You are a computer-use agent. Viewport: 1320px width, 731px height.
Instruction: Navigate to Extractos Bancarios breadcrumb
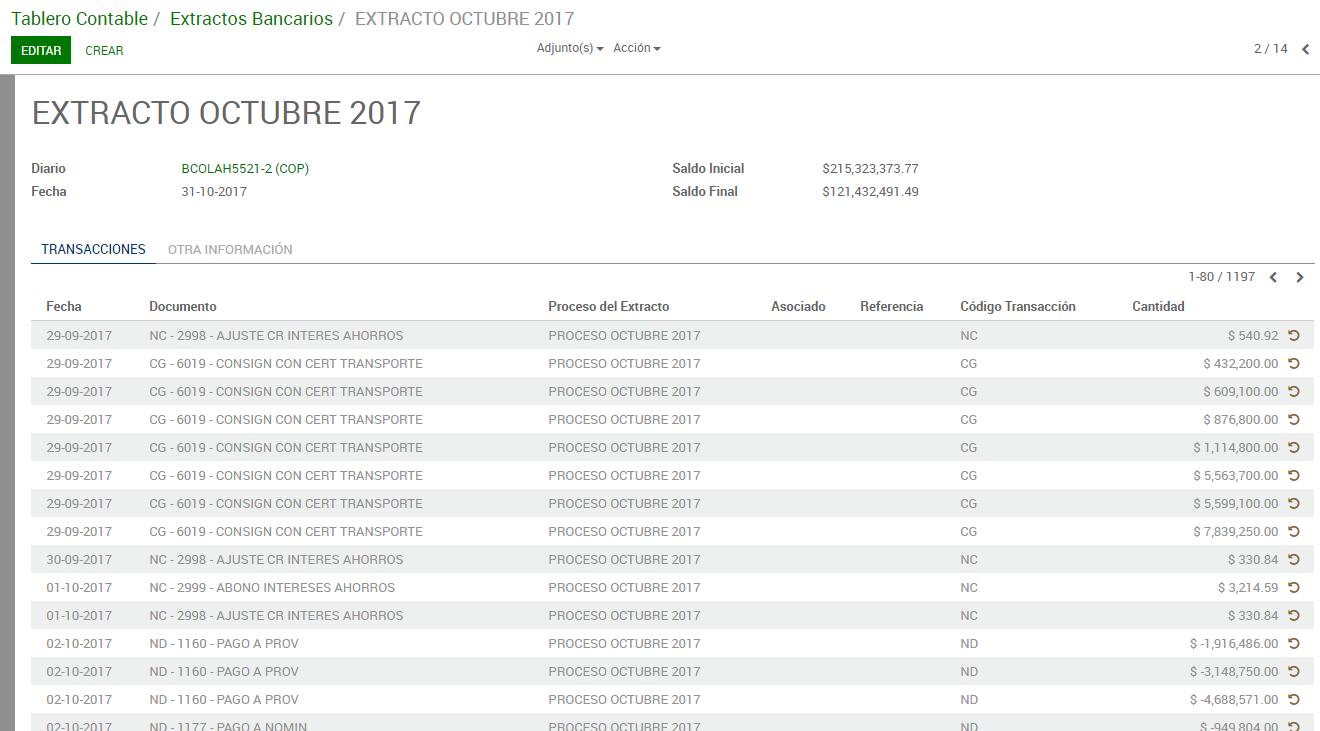pyautogui.click(x=251, y=19)
